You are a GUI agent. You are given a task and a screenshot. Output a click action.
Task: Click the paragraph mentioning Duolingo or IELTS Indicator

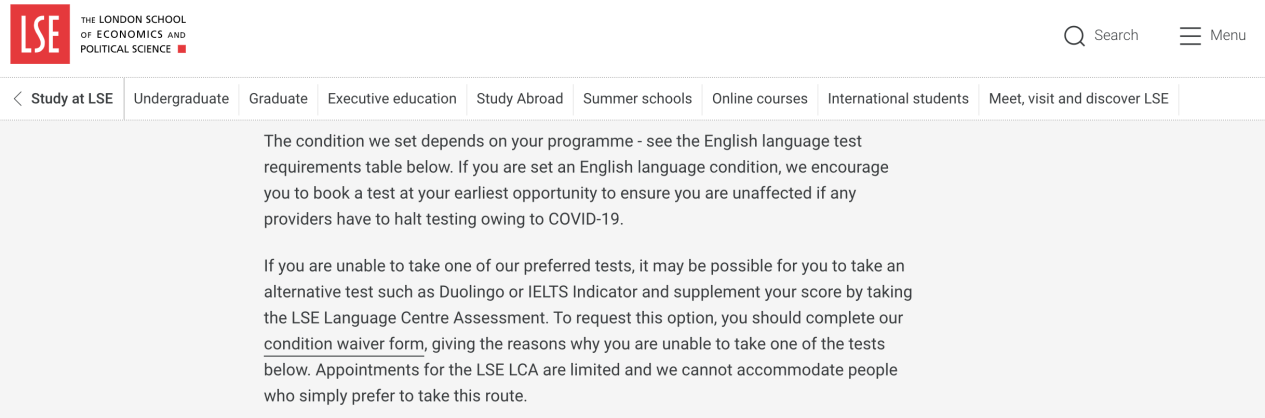(x=588, y=331)
